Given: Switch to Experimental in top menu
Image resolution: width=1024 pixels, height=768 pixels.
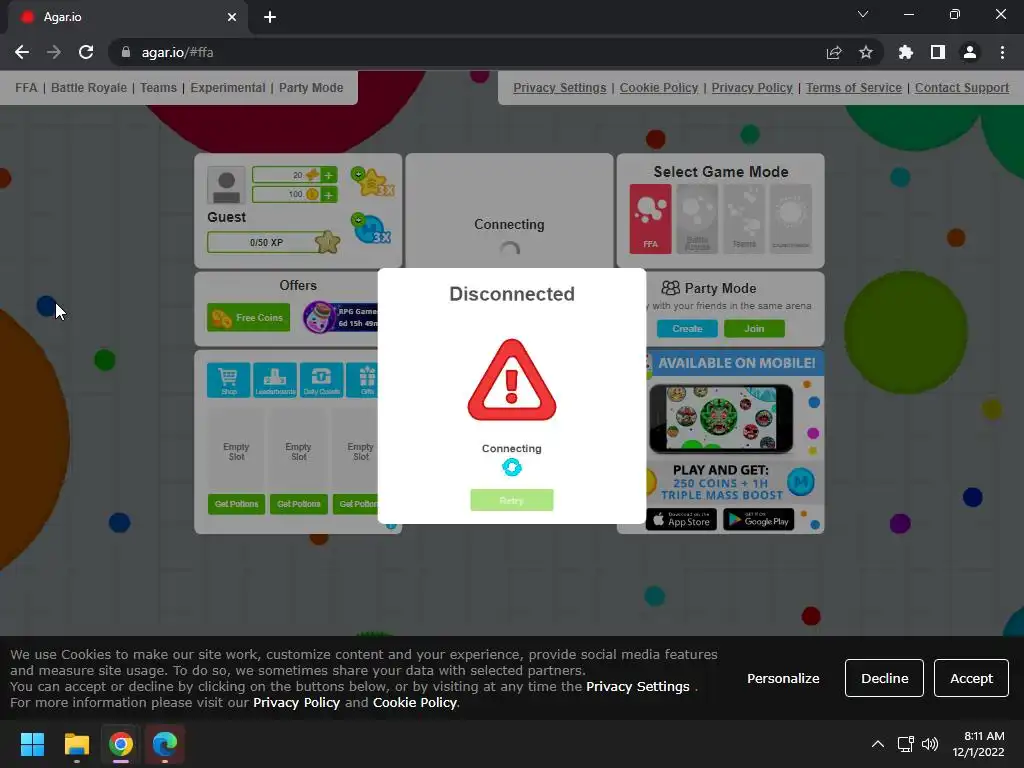Looking at the screenshot, I should point(228,88).
